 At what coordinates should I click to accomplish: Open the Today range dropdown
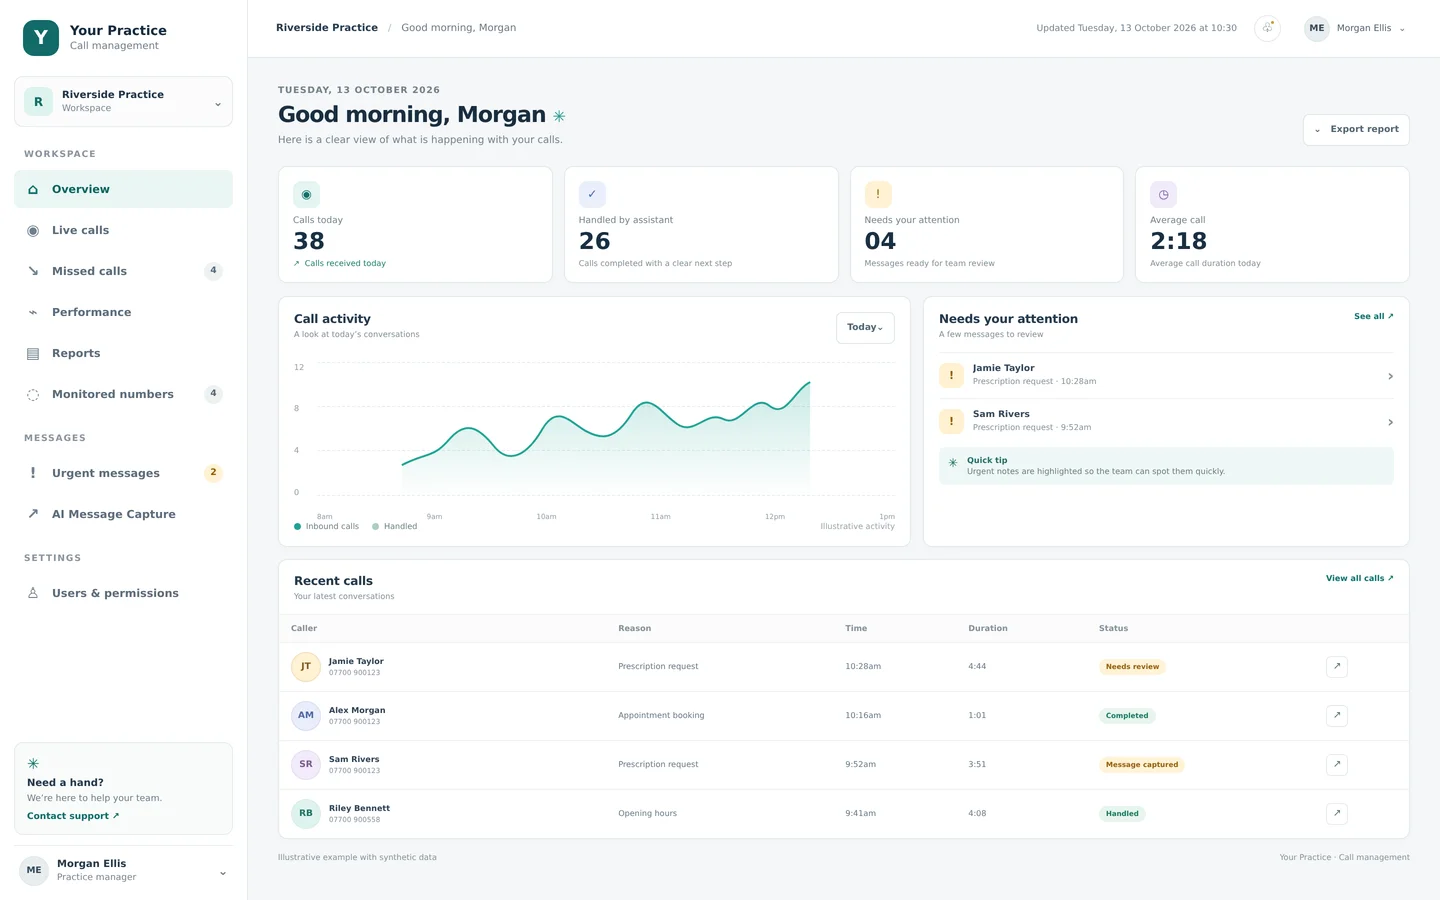[865, 328]
